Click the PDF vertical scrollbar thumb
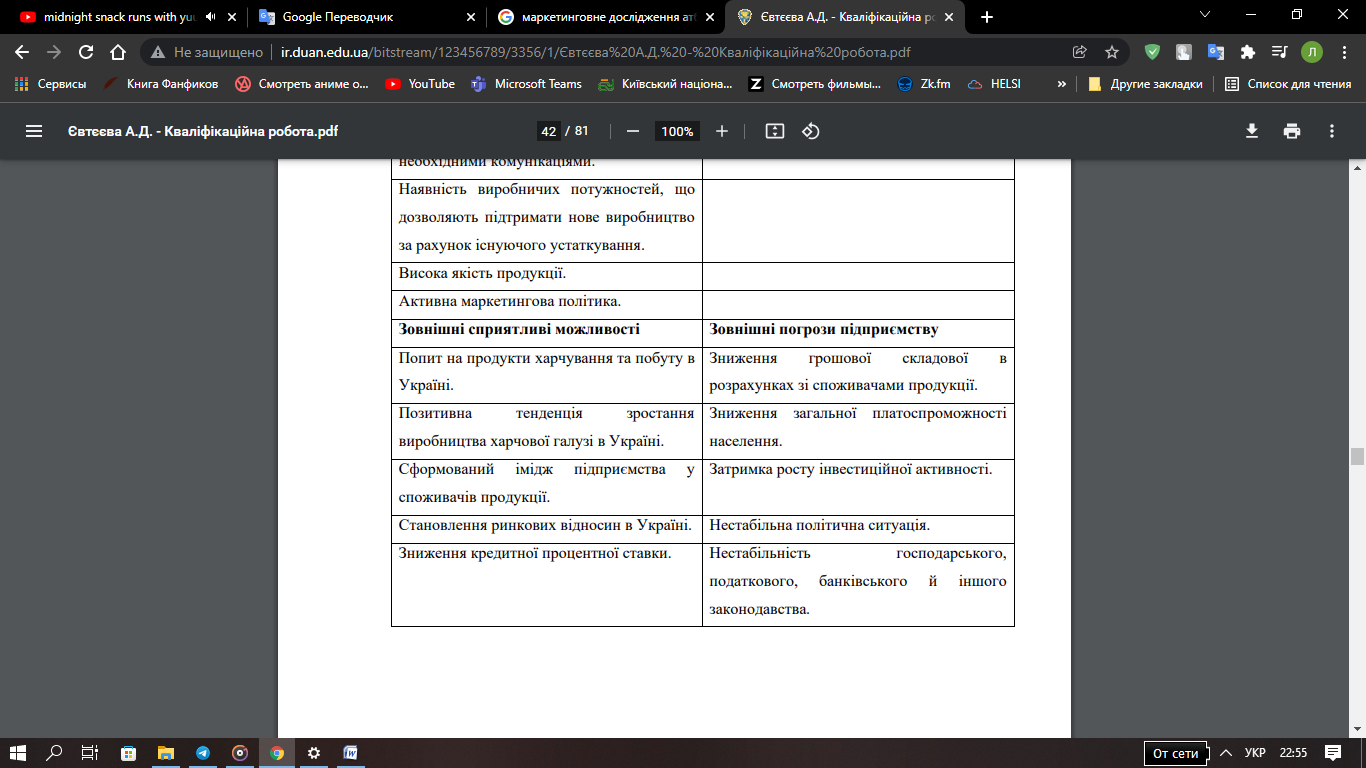Viewport: 1366px width, 768px height. 1357,457
